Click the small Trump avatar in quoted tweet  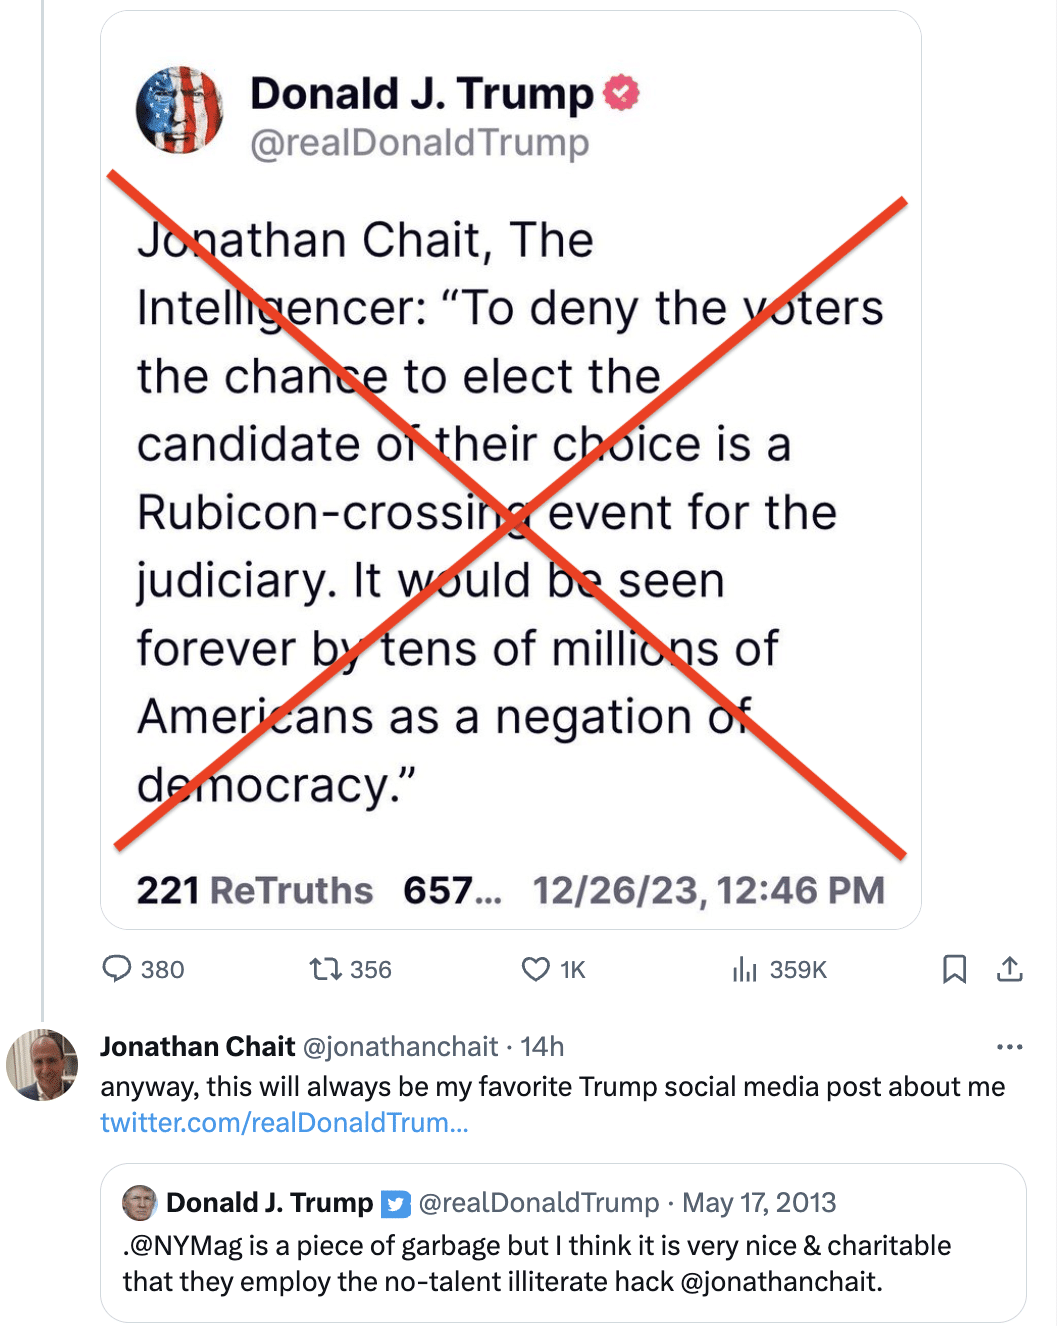tap(140, 1203)
